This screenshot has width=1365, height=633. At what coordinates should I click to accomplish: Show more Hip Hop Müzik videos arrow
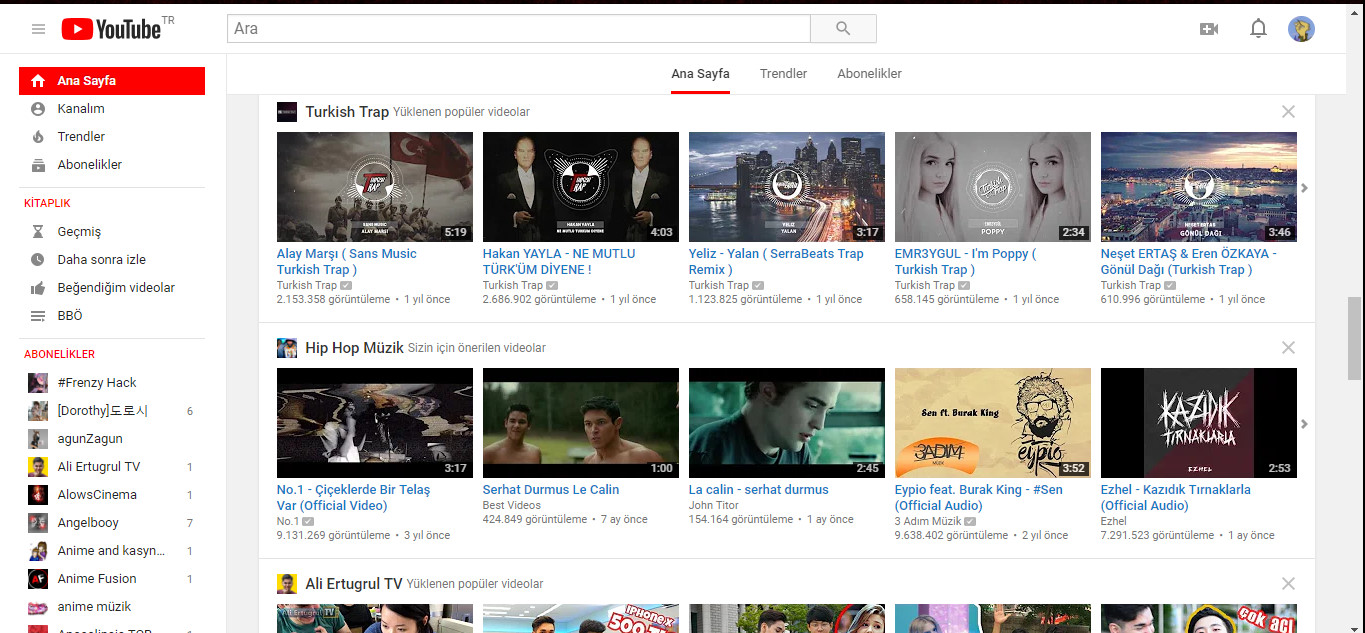[x=1304, y=424]
